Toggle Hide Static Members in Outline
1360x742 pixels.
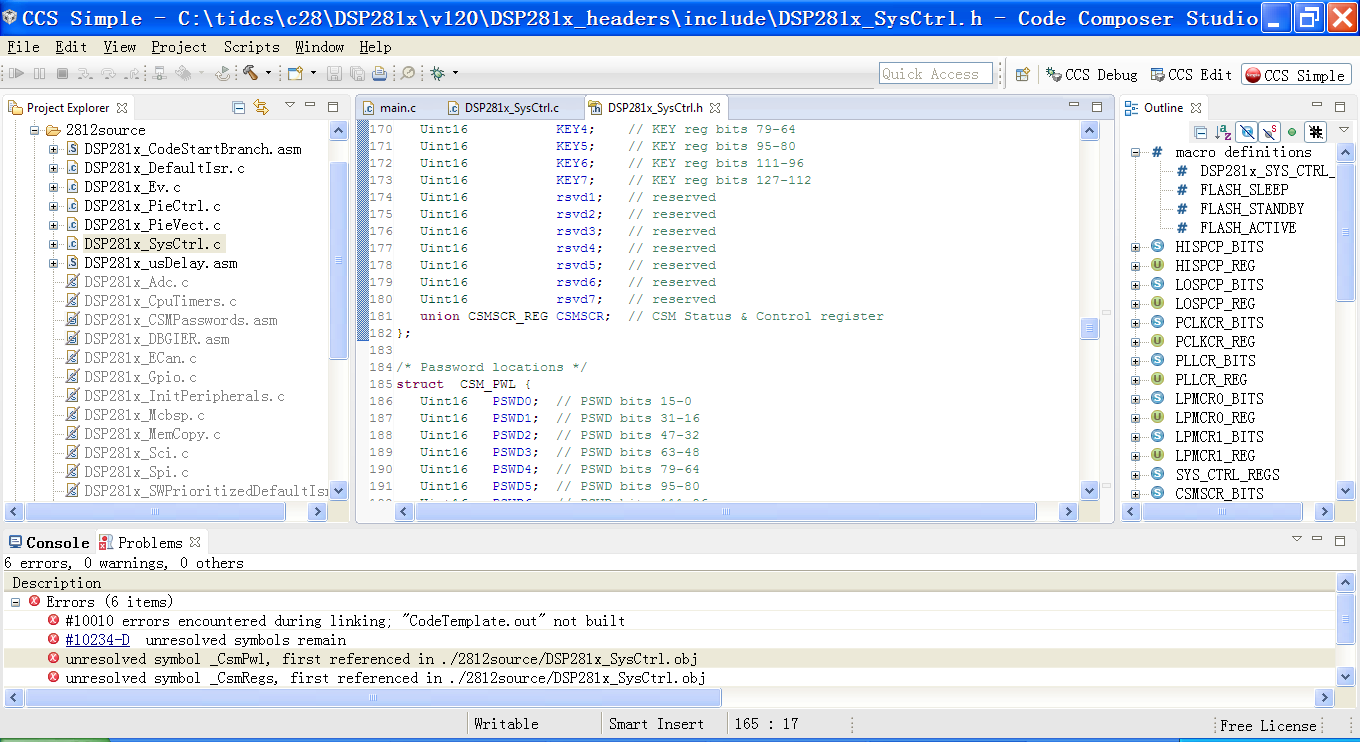[1269, 131]
